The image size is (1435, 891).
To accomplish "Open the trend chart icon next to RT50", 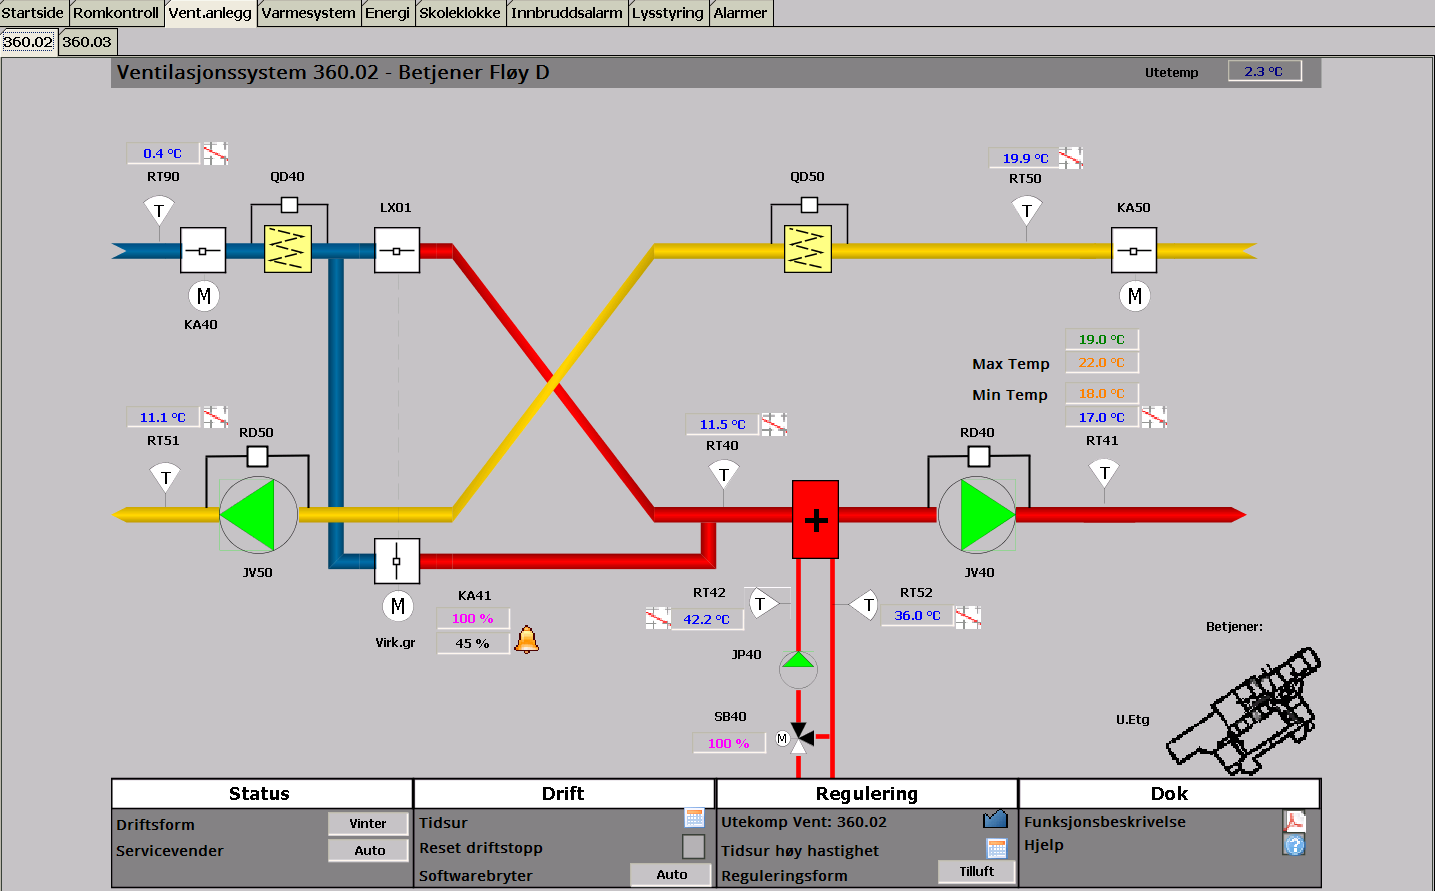I will click(x=1071, y=157).
